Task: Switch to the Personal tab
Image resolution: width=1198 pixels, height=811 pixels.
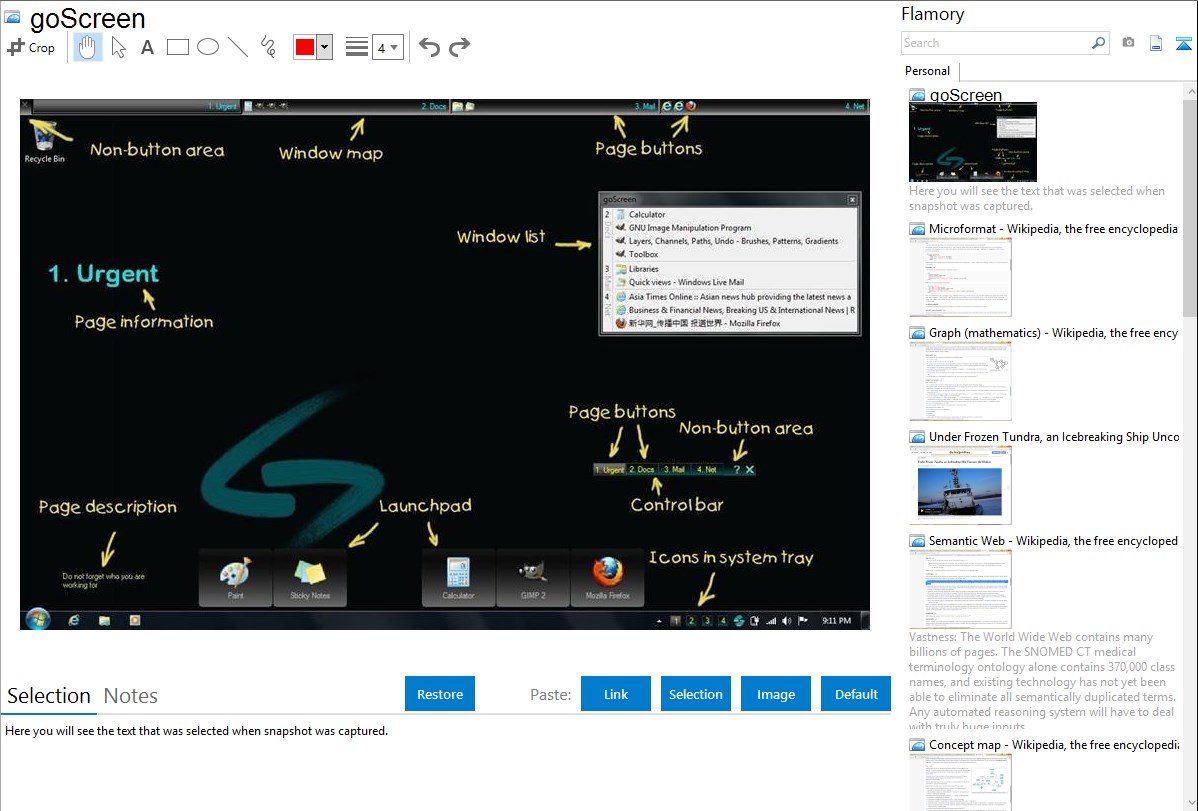Action: (x=928, y=70)
